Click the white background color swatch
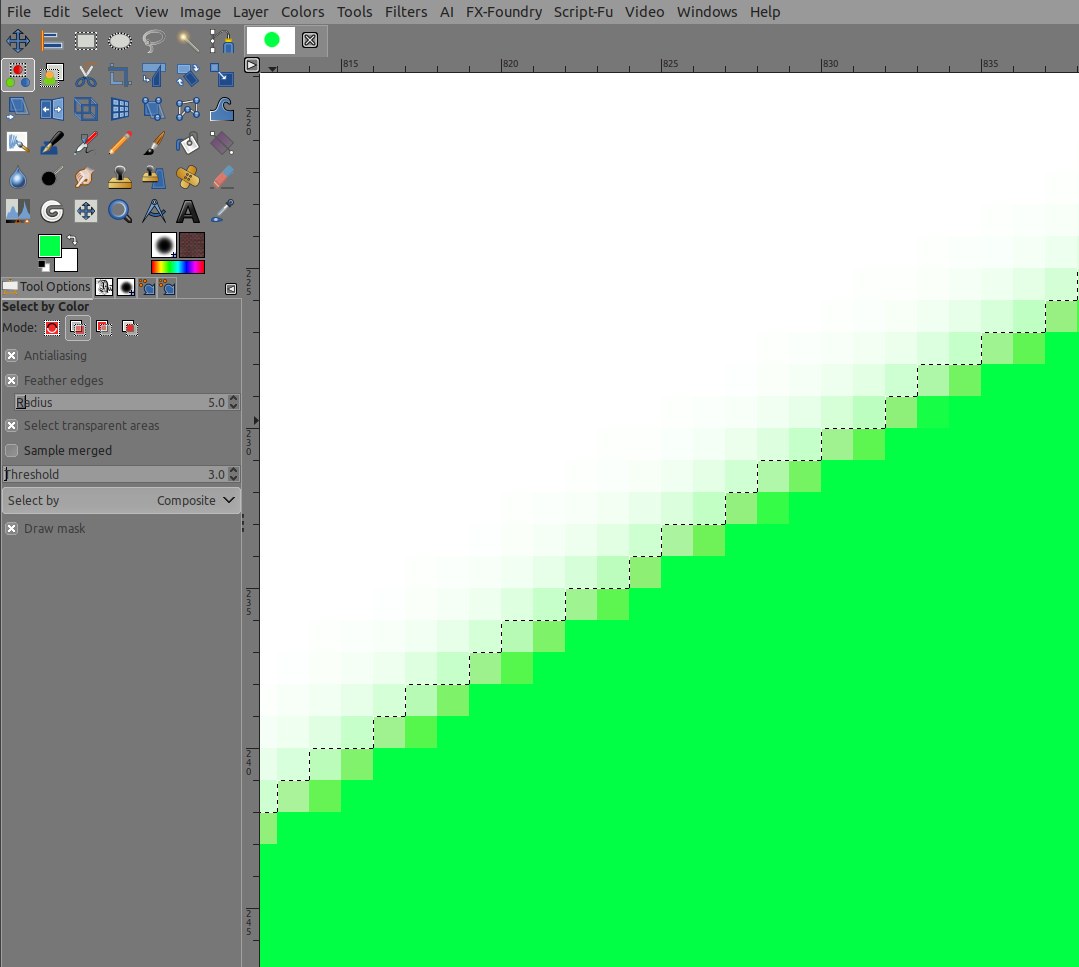The width and height of the screenshot is (1079, 967). coord(68,262)
